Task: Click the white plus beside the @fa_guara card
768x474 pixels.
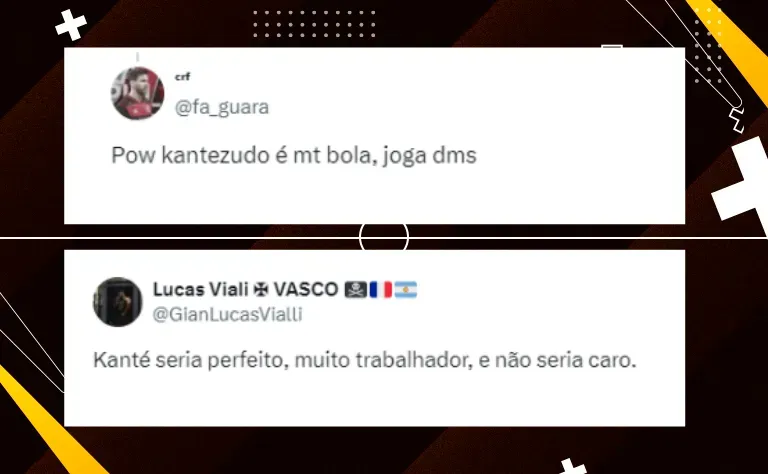Action: coord(71,24)
